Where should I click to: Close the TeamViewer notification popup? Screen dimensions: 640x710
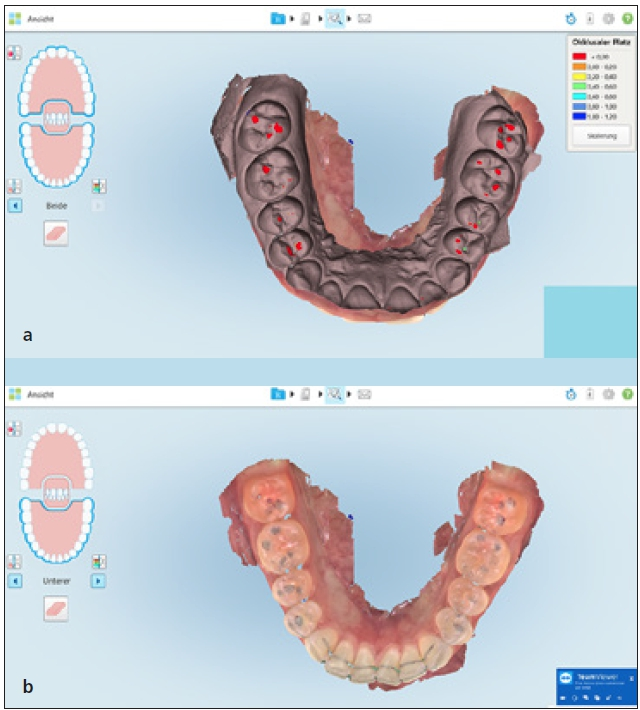tap(631, 677)
